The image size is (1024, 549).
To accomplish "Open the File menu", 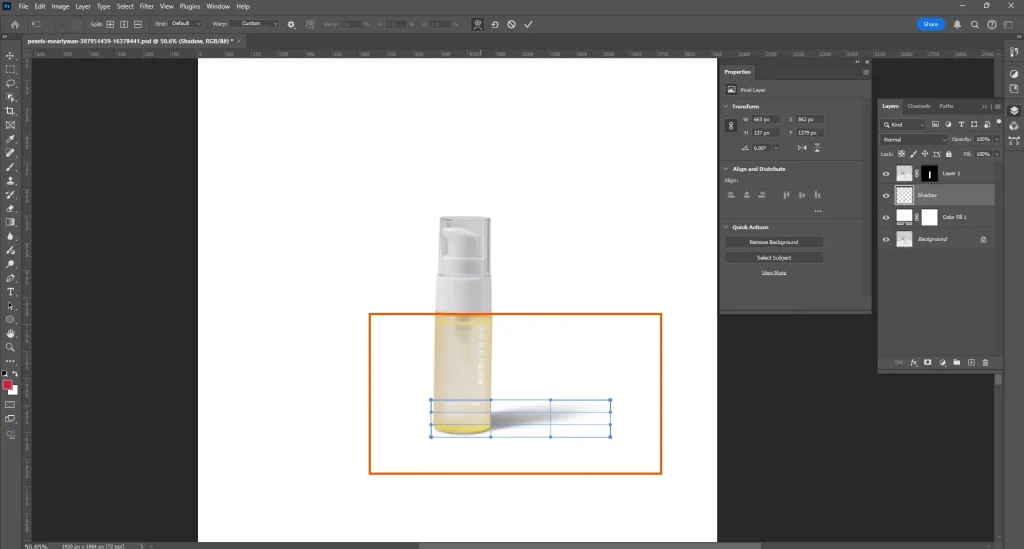I will [23, 7].
